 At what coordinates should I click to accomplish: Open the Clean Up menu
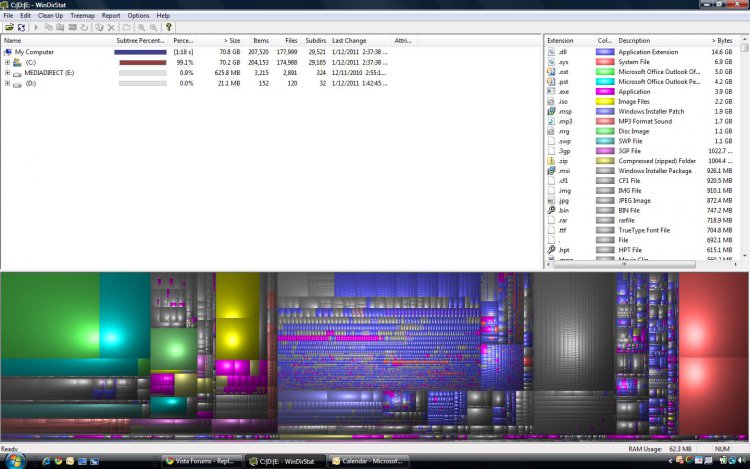[50, 16]
